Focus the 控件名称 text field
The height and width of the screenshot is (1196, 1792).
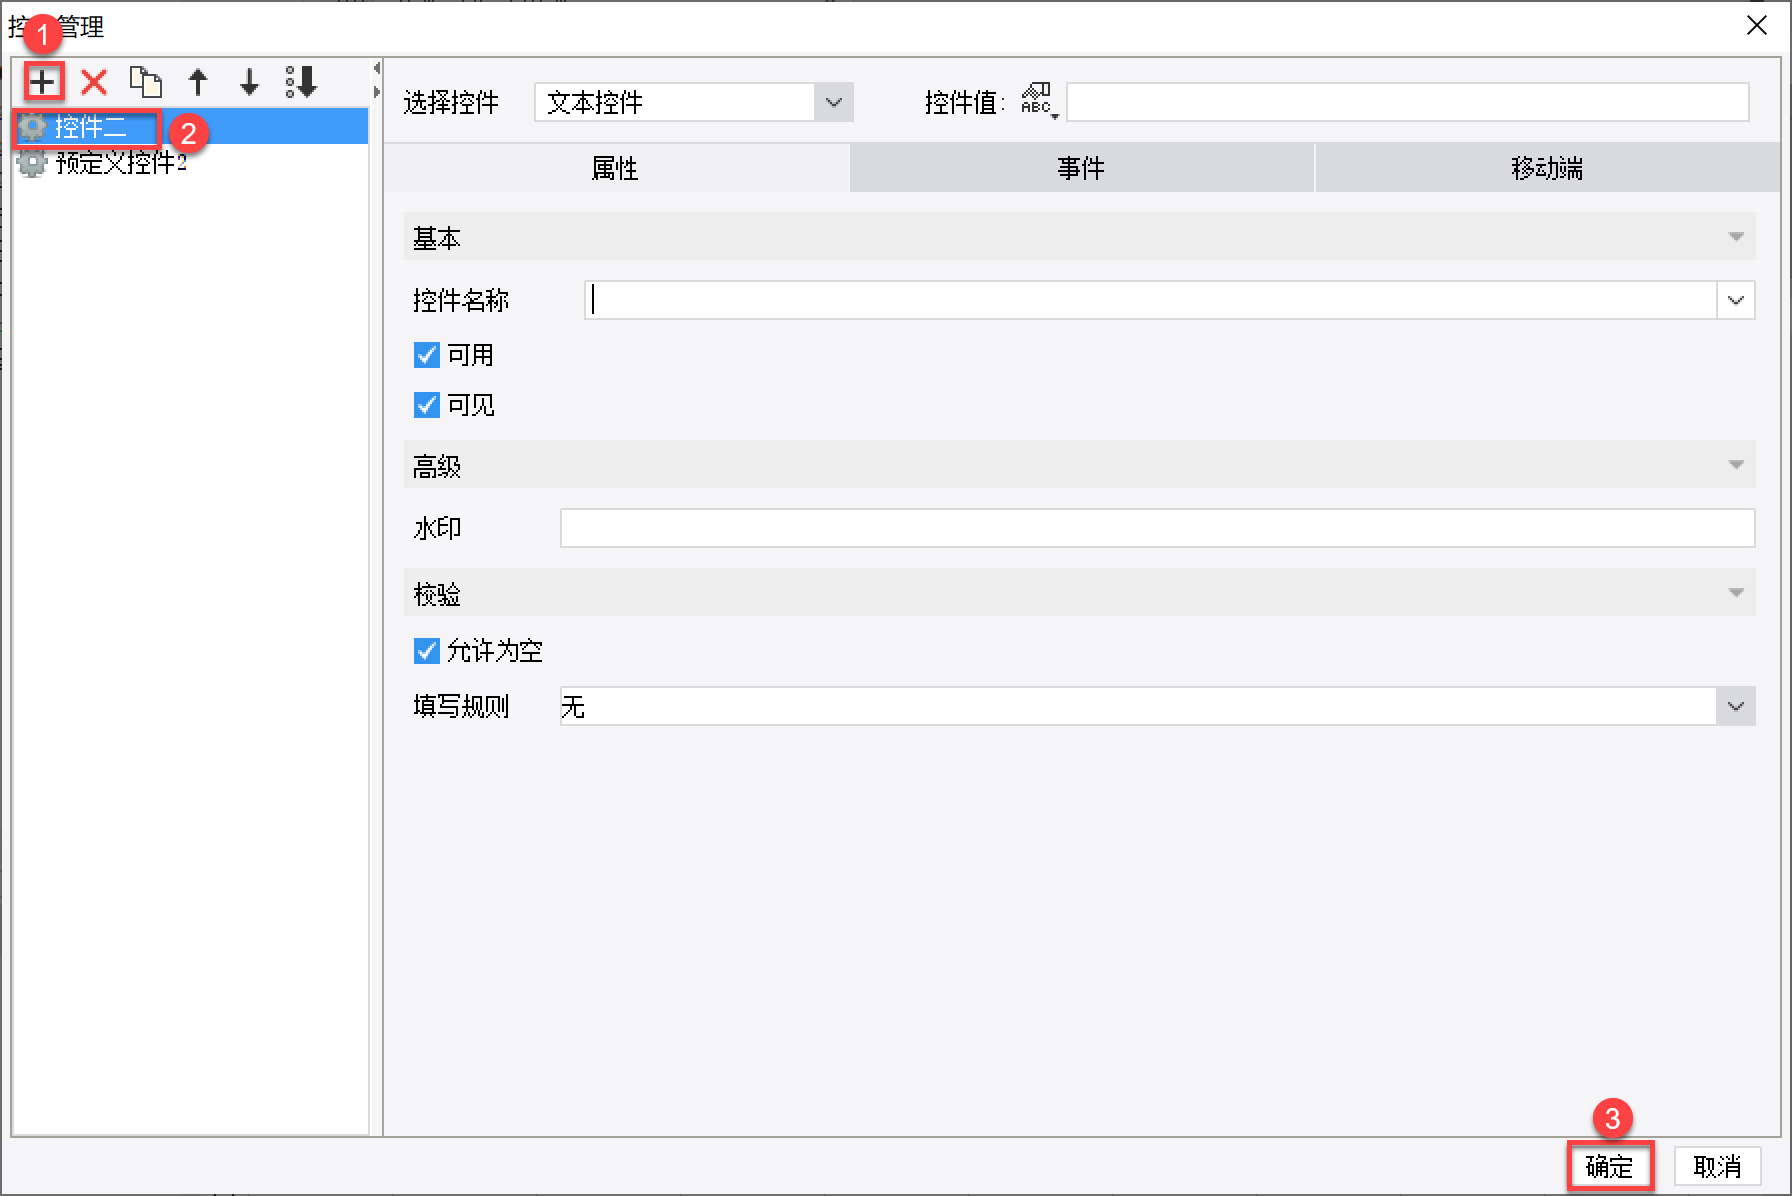click(1150, 300)
